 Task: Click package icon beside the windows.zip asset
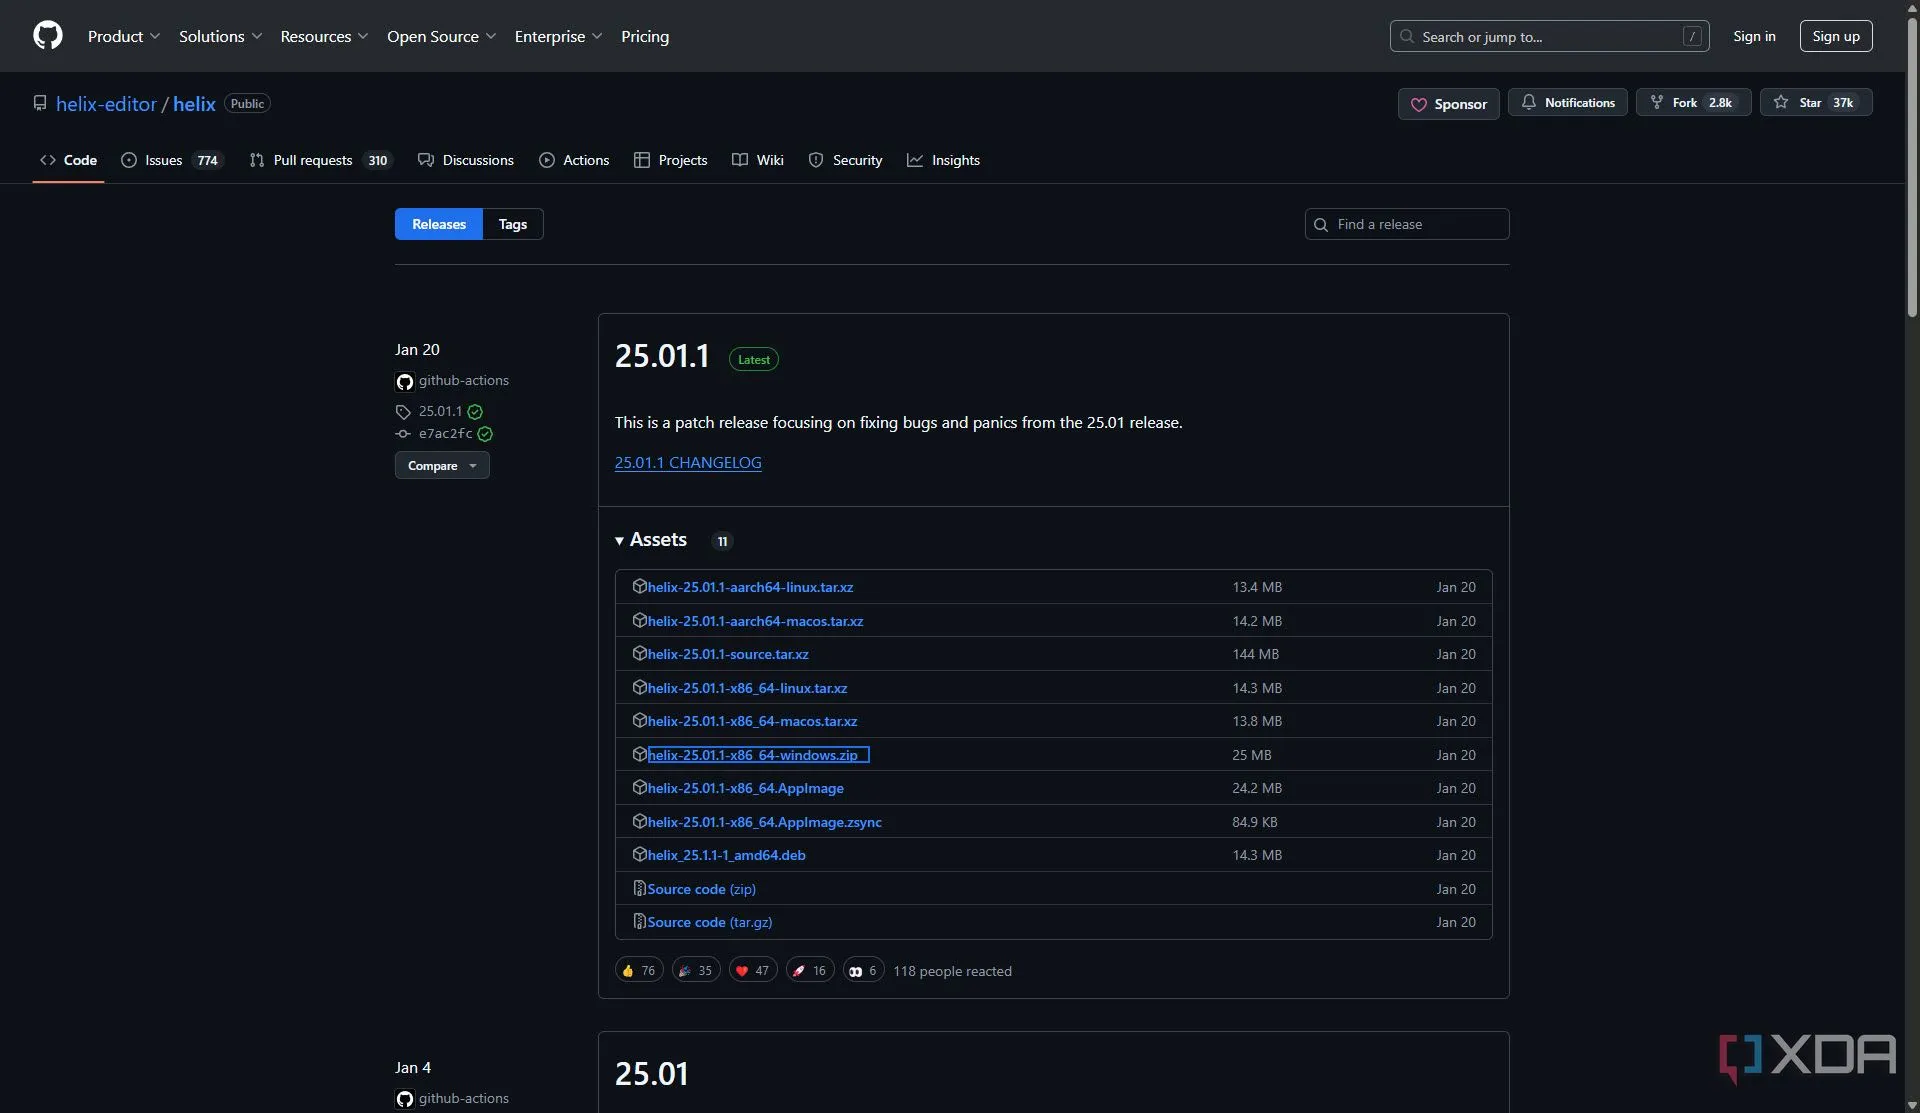click(640, 754)
